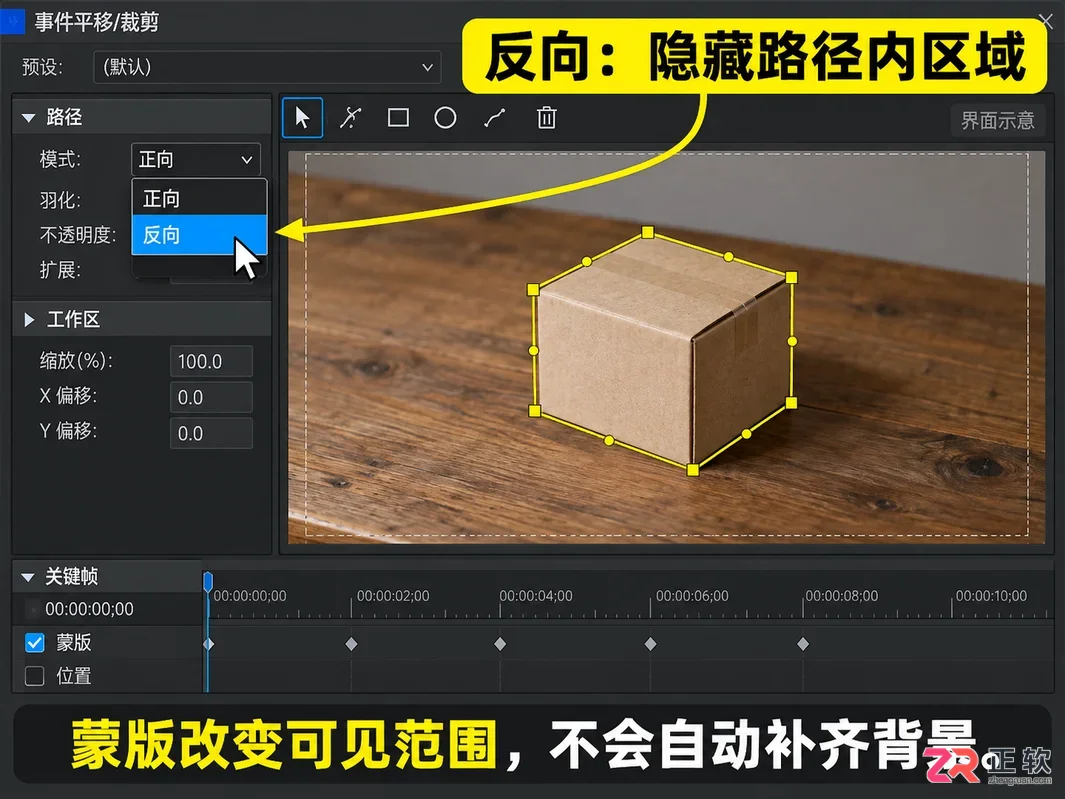Choose 反向 from the mode list
Viewport: 1065px width, 799px height.
pos(199,235)
